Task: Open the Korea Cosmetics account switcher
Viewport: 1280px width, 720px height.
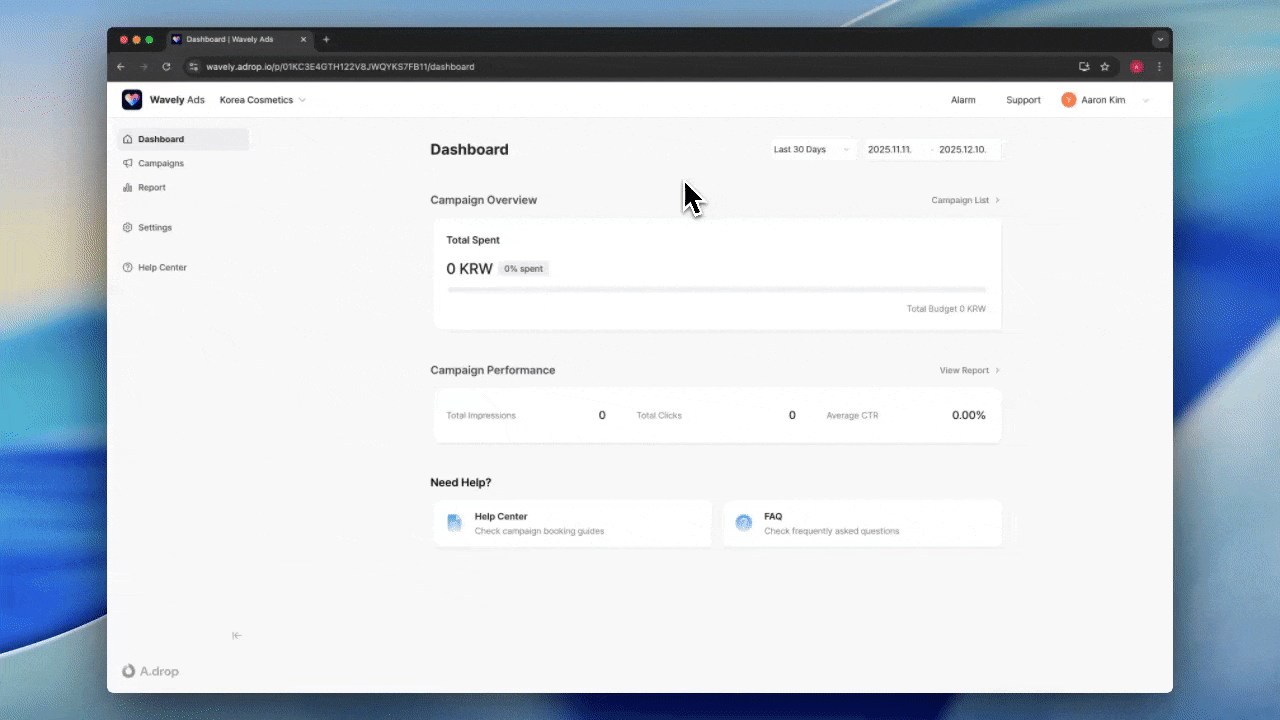Action: (x=262, y=99)
